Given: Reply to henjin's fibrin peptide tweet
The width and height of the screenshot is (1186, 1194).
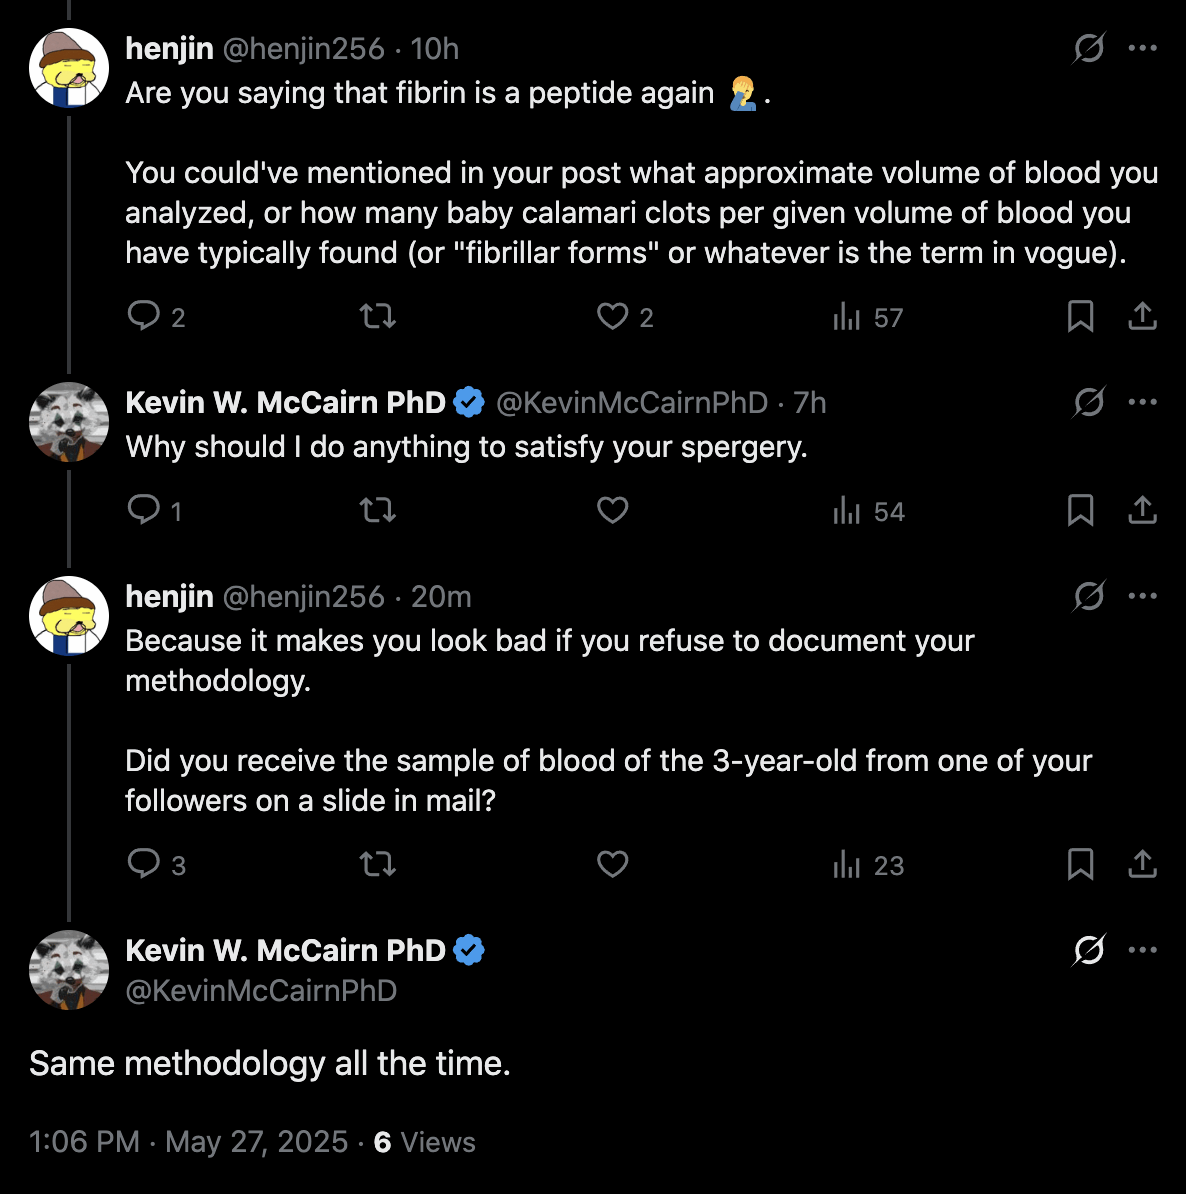Looking at the screenshot, I should coord(144,316).
